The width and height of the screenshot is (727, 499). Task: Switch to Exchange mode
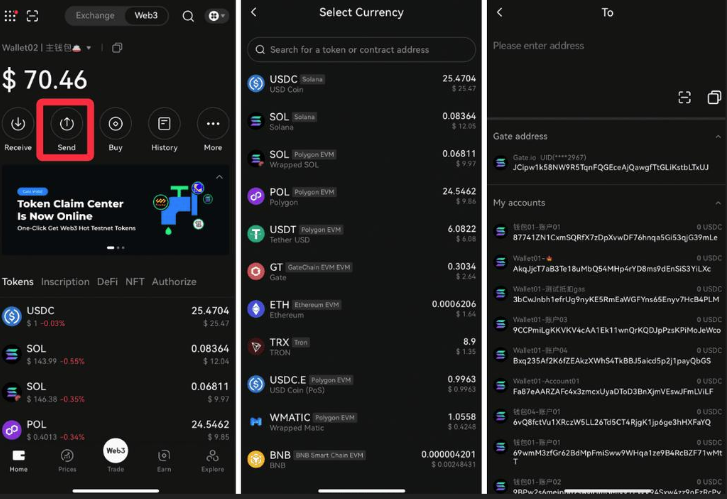click(95, 15)
